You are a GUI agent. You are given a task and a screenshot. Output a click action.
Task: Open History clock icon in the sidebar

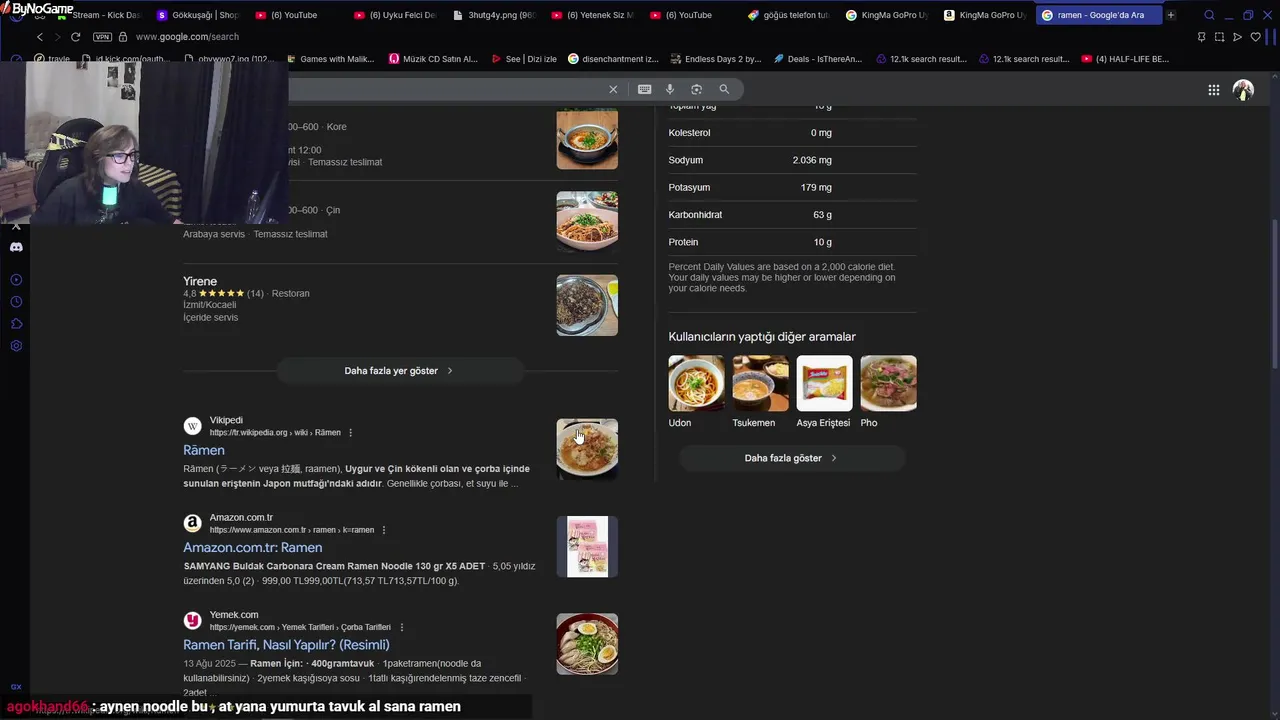[16, 302]
